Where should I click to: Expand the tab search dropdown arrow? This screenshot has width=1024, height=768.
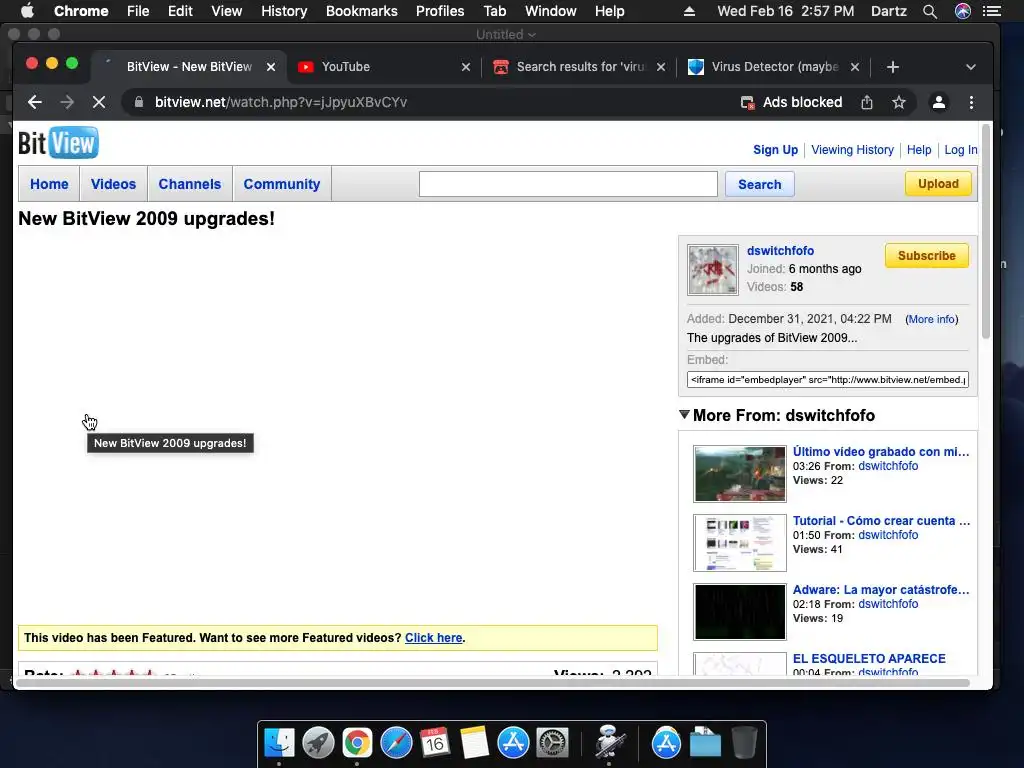[x=970, y=67]
